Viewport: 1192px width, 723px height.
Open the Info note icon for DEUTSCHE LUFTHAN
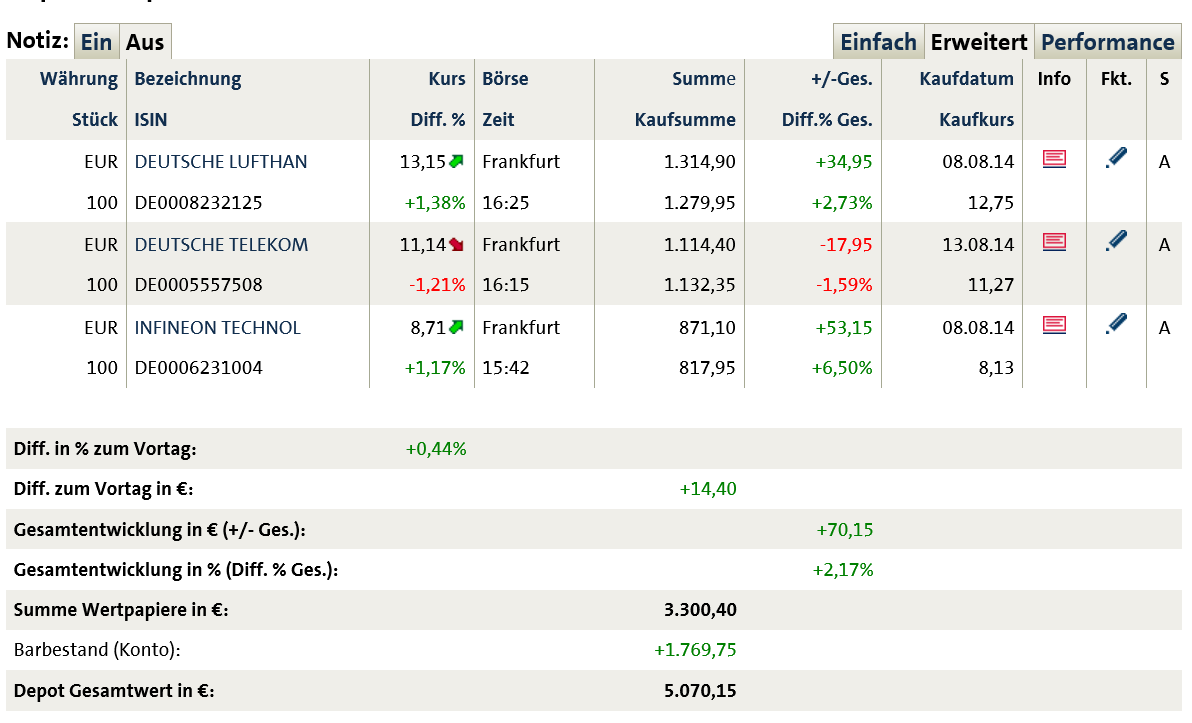(1054, 160)
